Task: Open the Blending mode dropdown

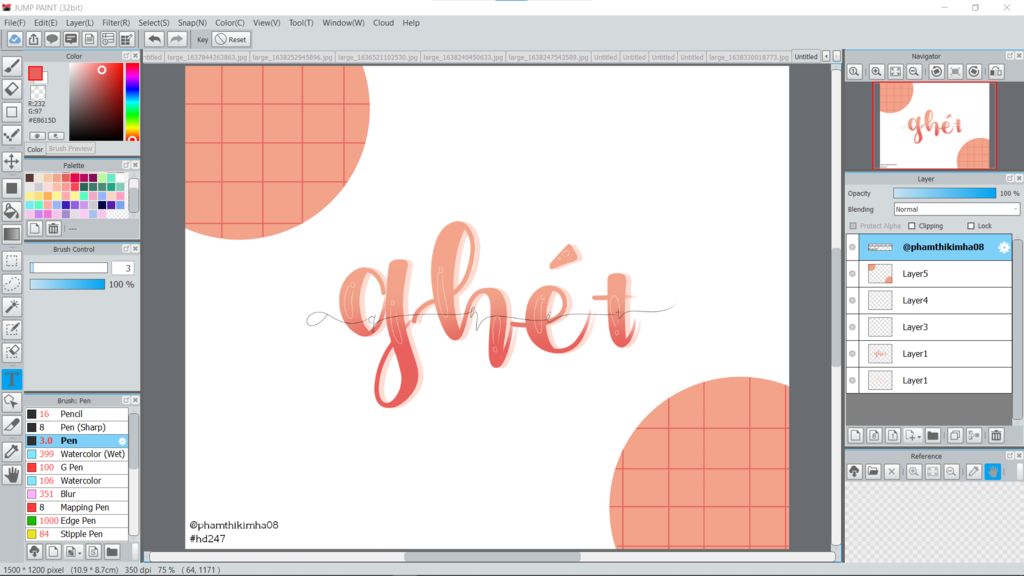Action: [956, 209]
